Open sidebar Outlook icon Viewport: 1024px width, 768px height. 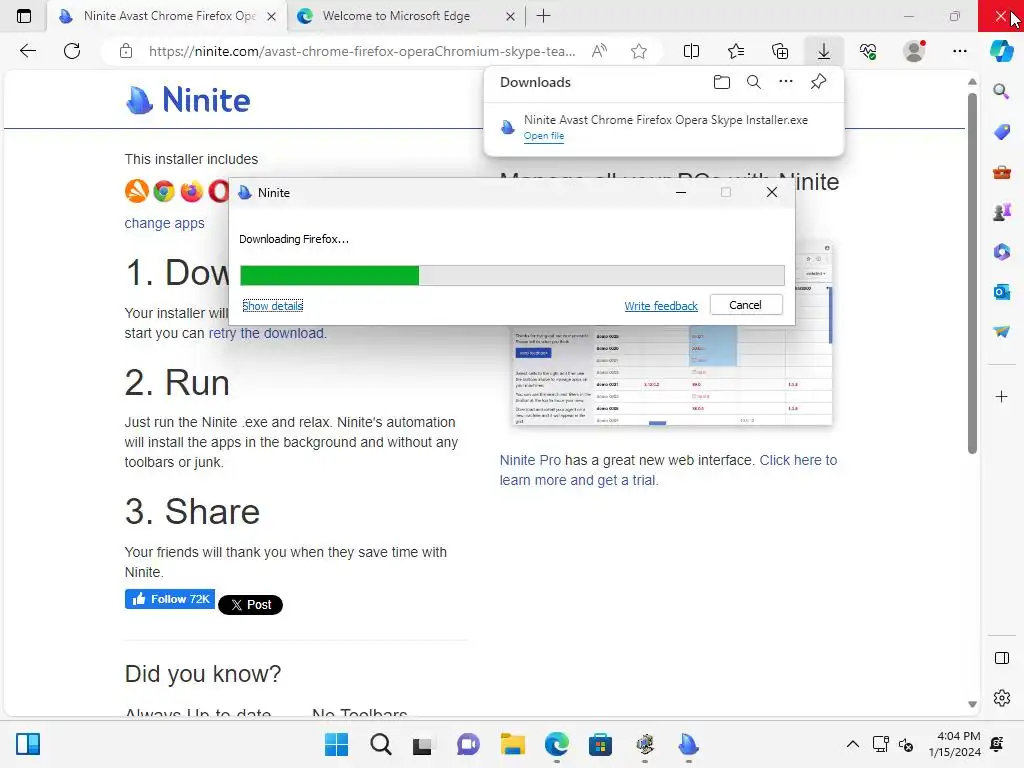pos(1001,292)
